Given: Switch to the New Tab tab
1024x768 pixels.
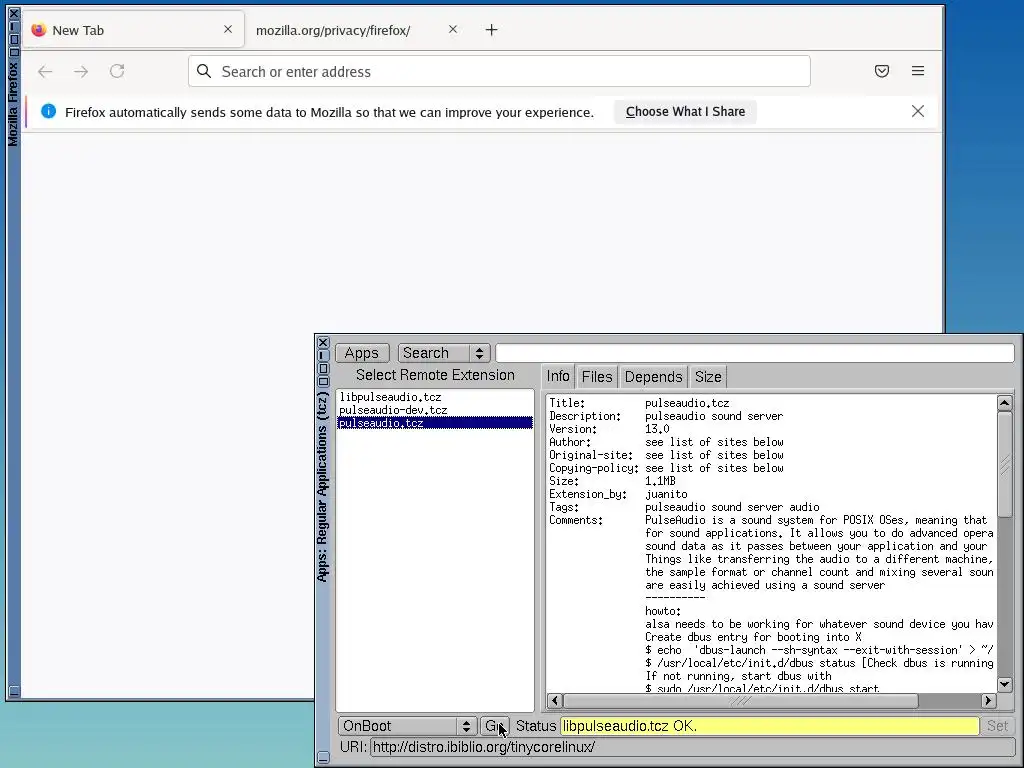Looking at the screenshot, I should point(133,30).
